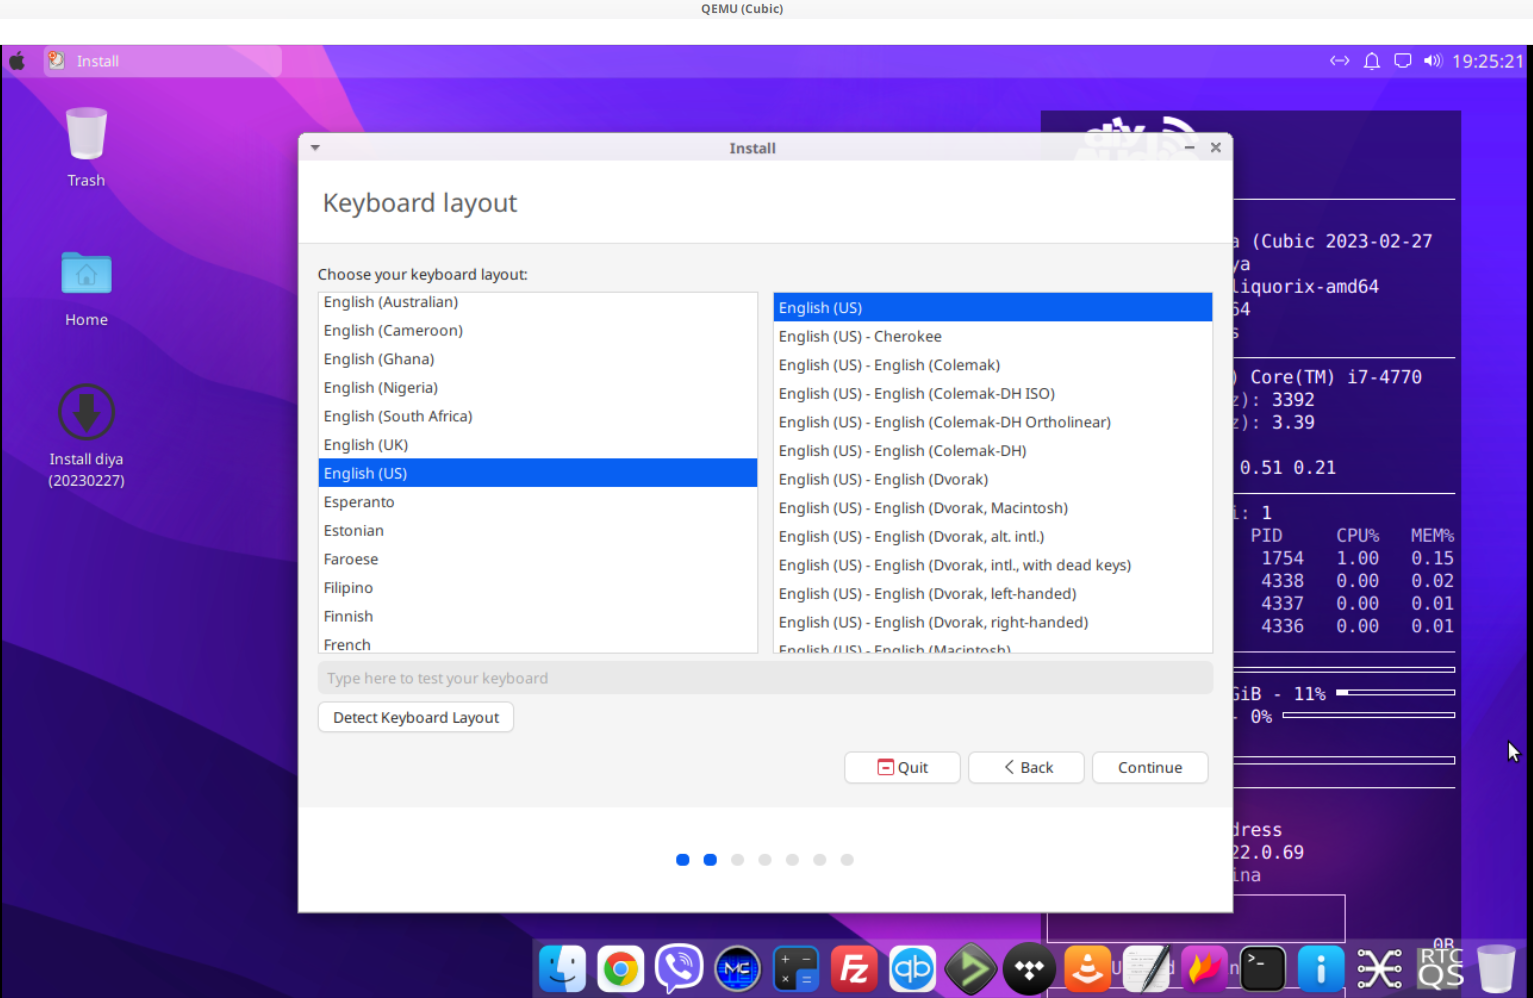The width and height of the screenshot is (1533, 998).
Task: Select Dvorak, left-handed variant
Action: tap(993, 594)
